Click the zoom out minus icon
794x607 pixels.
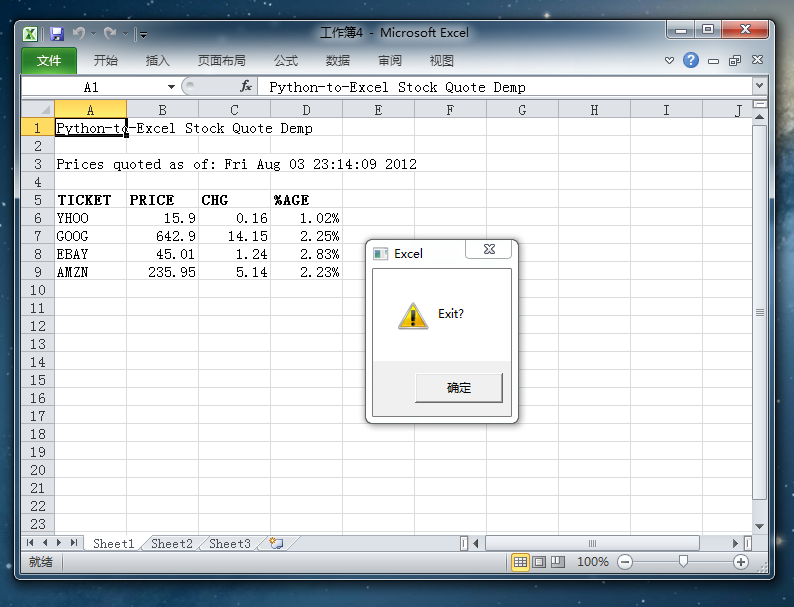pos(625,562)
